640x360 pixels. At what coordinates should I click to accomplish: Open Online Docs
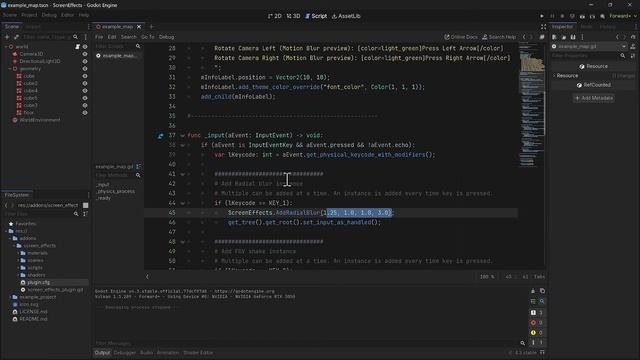pyautogui.click(x=461, y=37)
